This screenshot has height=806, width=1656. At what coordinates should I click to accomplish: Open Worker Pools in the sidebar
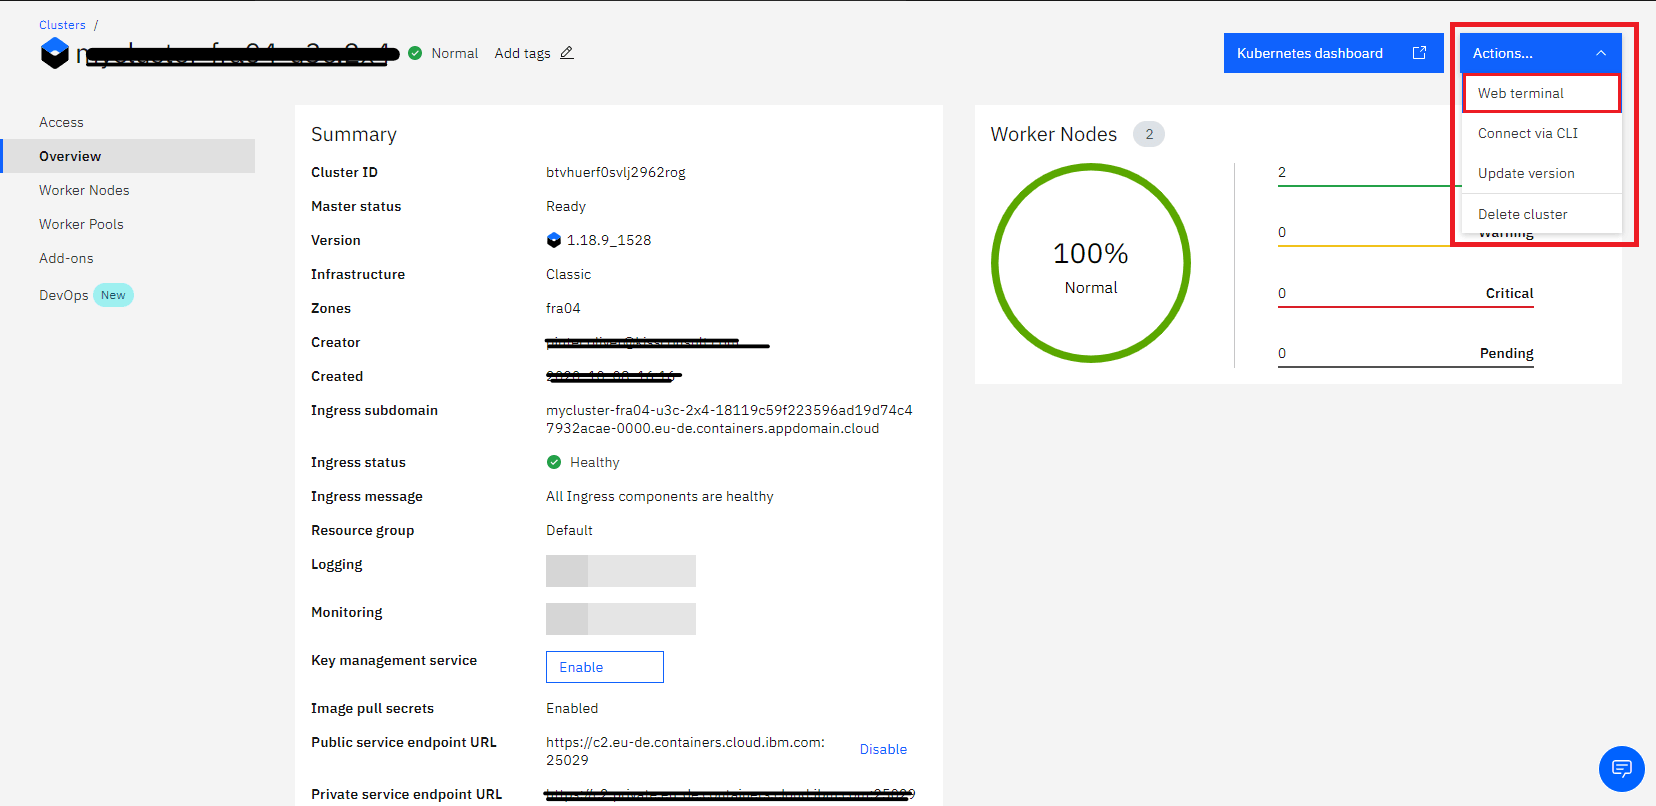click(x=81, y=224)
